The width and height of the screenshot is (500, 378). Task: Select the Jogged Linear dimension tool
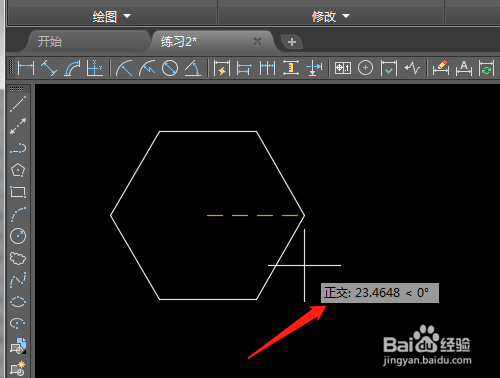coord(412,68)
